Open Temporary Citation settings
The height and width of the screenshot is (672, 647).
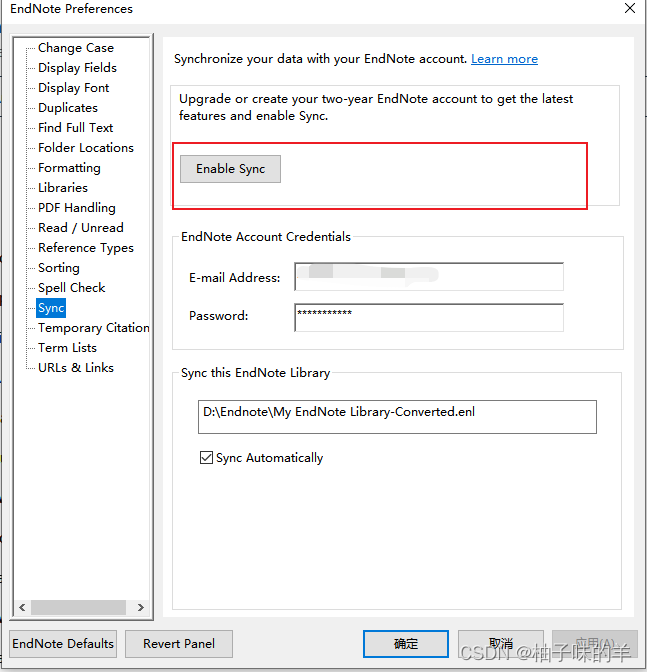point(93,328)
